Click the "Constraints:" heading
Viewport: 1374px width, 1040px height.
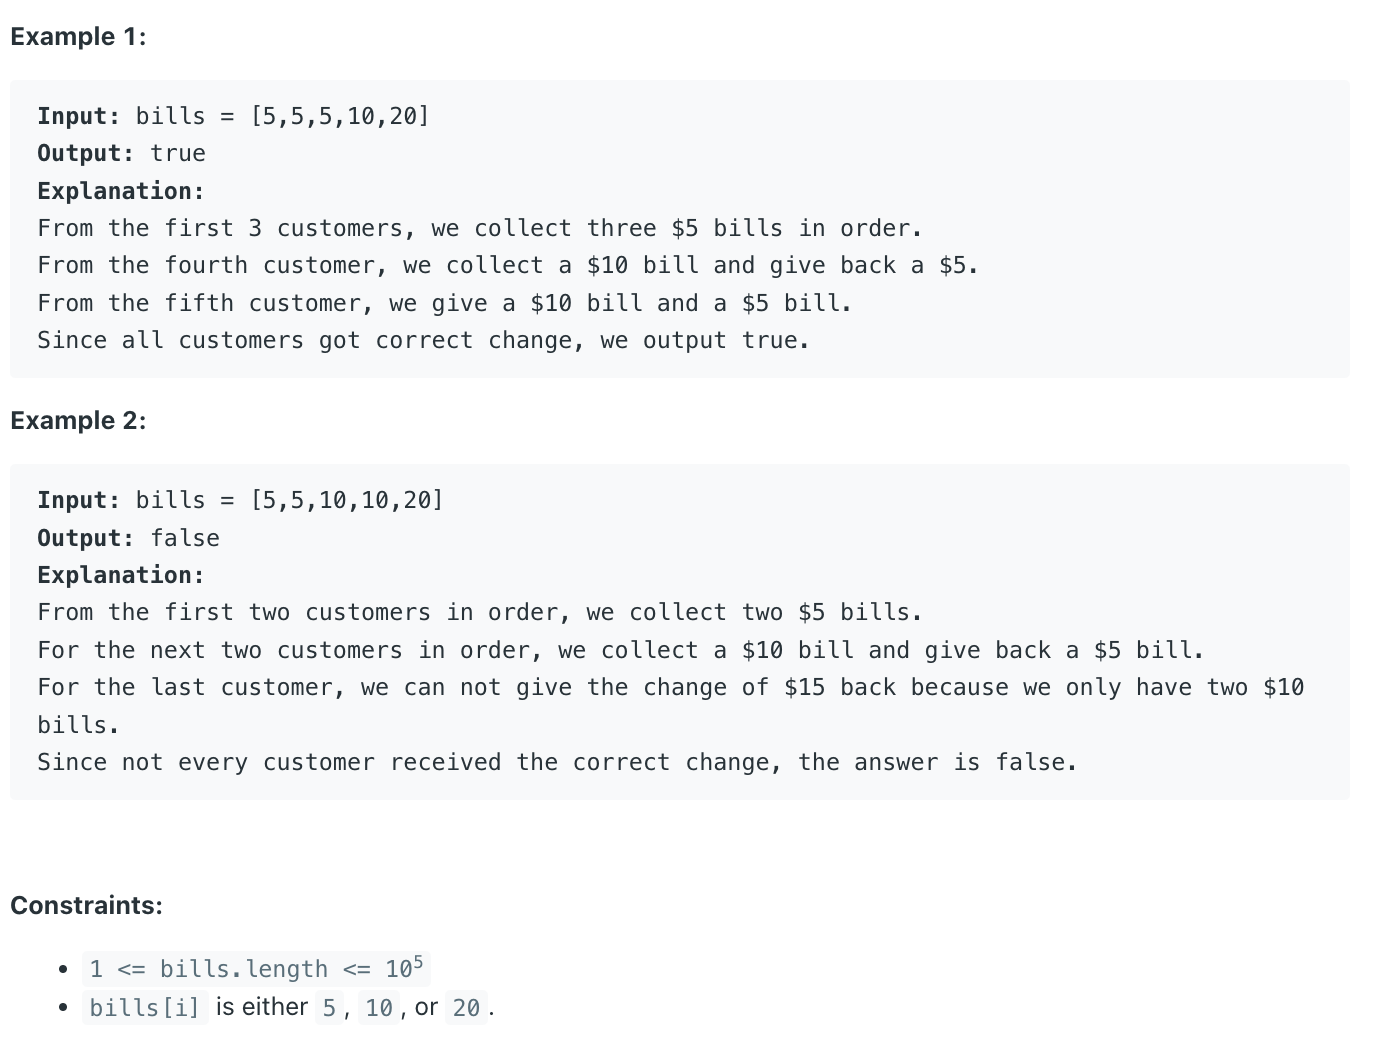(x=86, y=906)
